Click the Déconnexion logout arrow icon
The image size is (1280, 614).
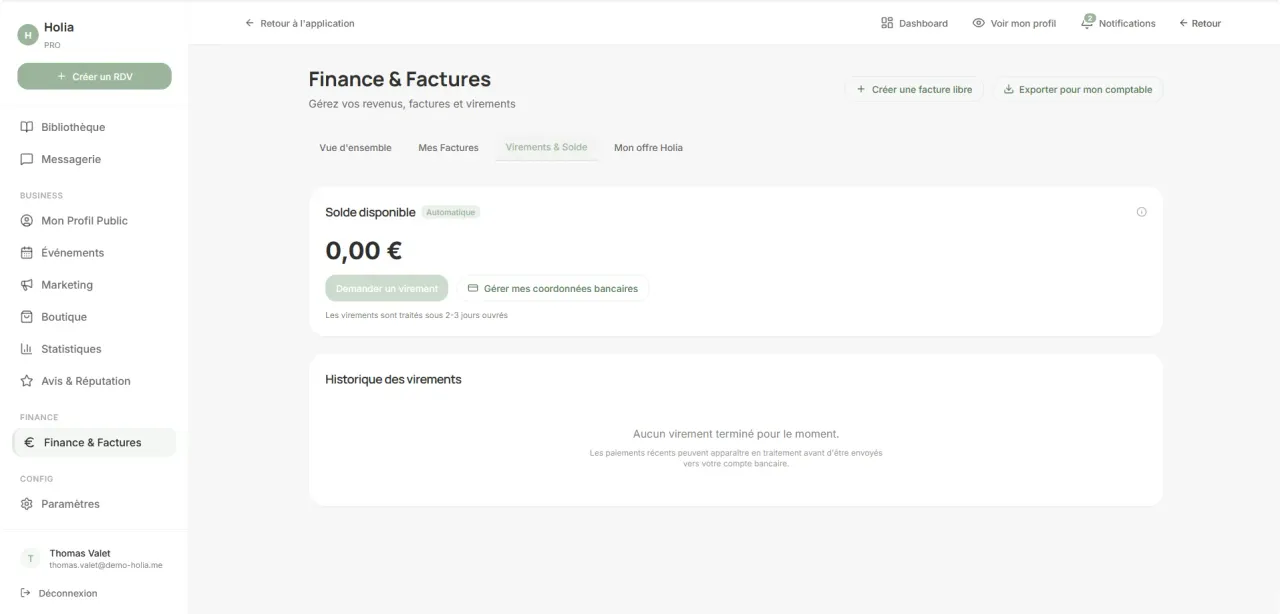tap(26, 593)
